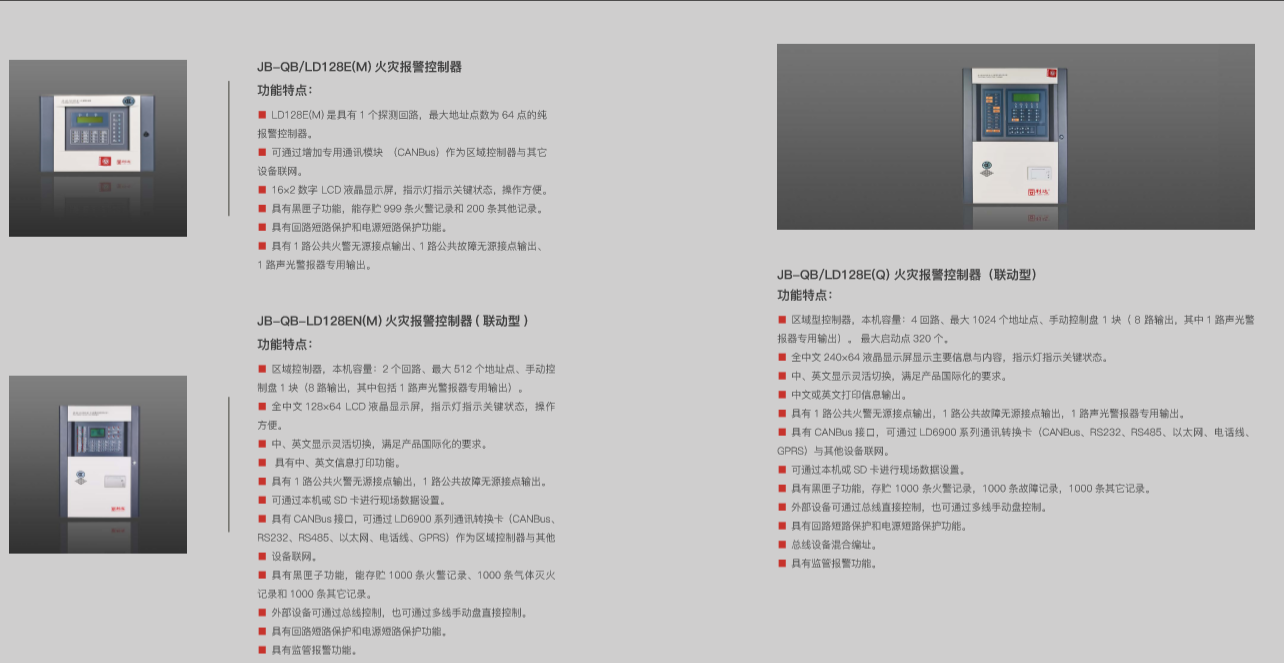Click the red bullet before 16×2 数字 LCD 液晶显示屏
1284x663 pixels.
point(262,189)
